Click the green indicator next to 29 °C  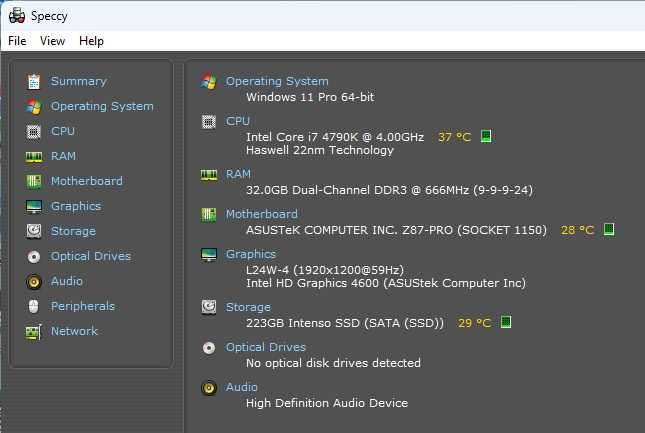click(506, 322)
